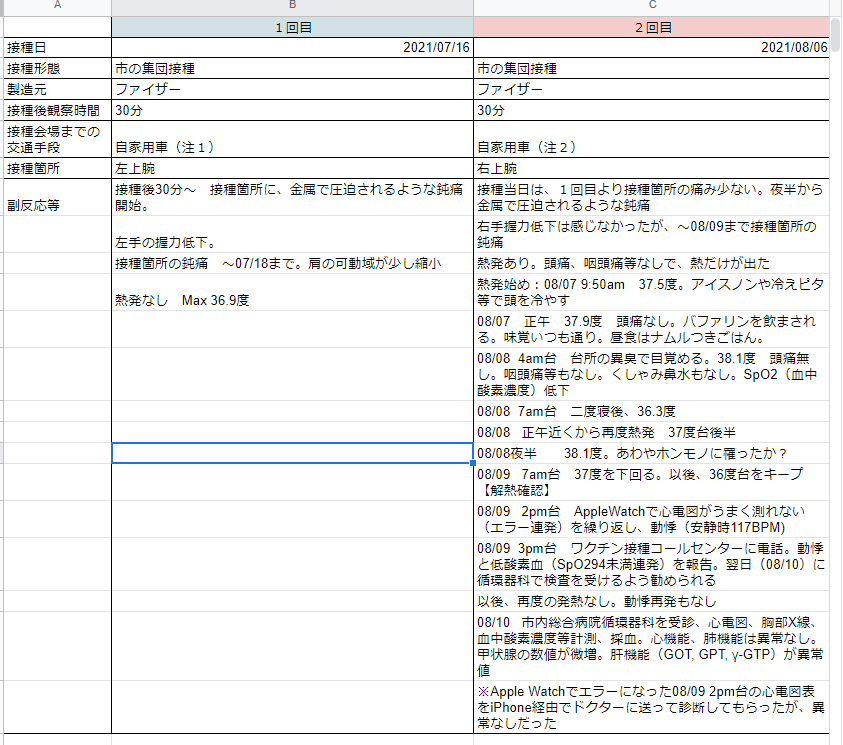Image resolution: width=843 pixels, height=745 pixels.
Task: Select cell starting '接種後30分～'
Action: (x=292, y=197)
